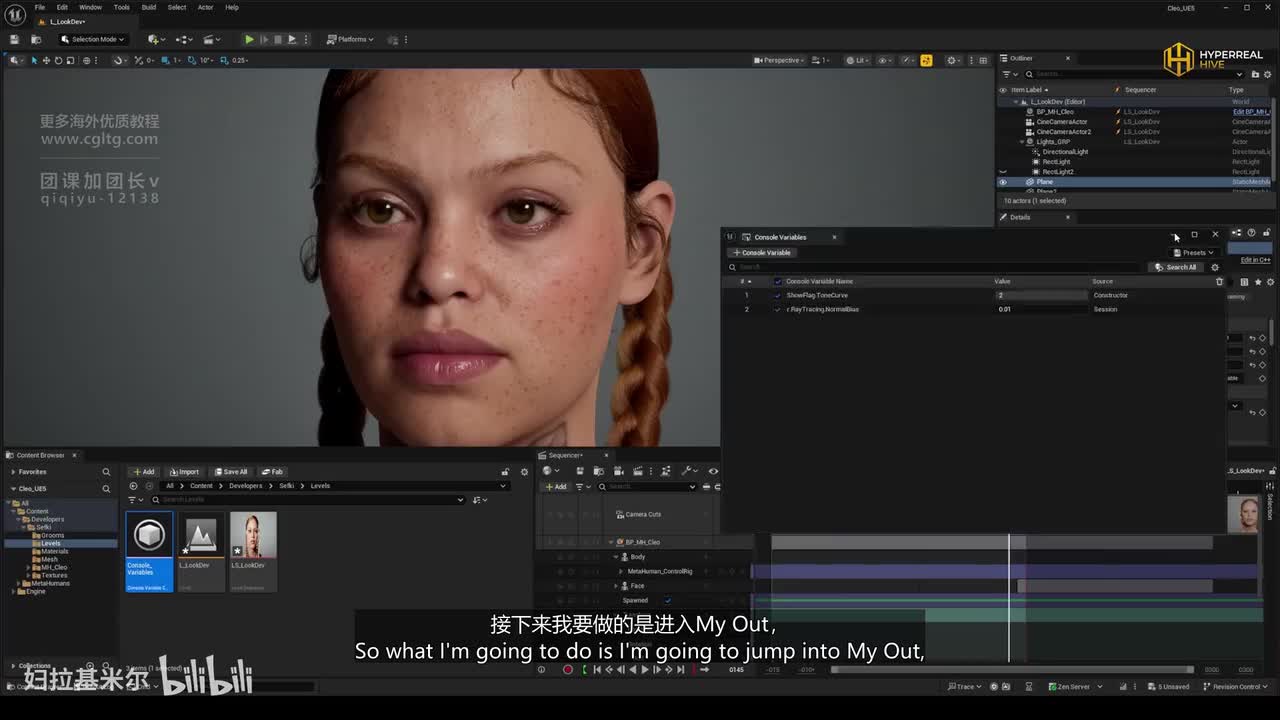
Task: Click the Search All button
Action: 1175,267
